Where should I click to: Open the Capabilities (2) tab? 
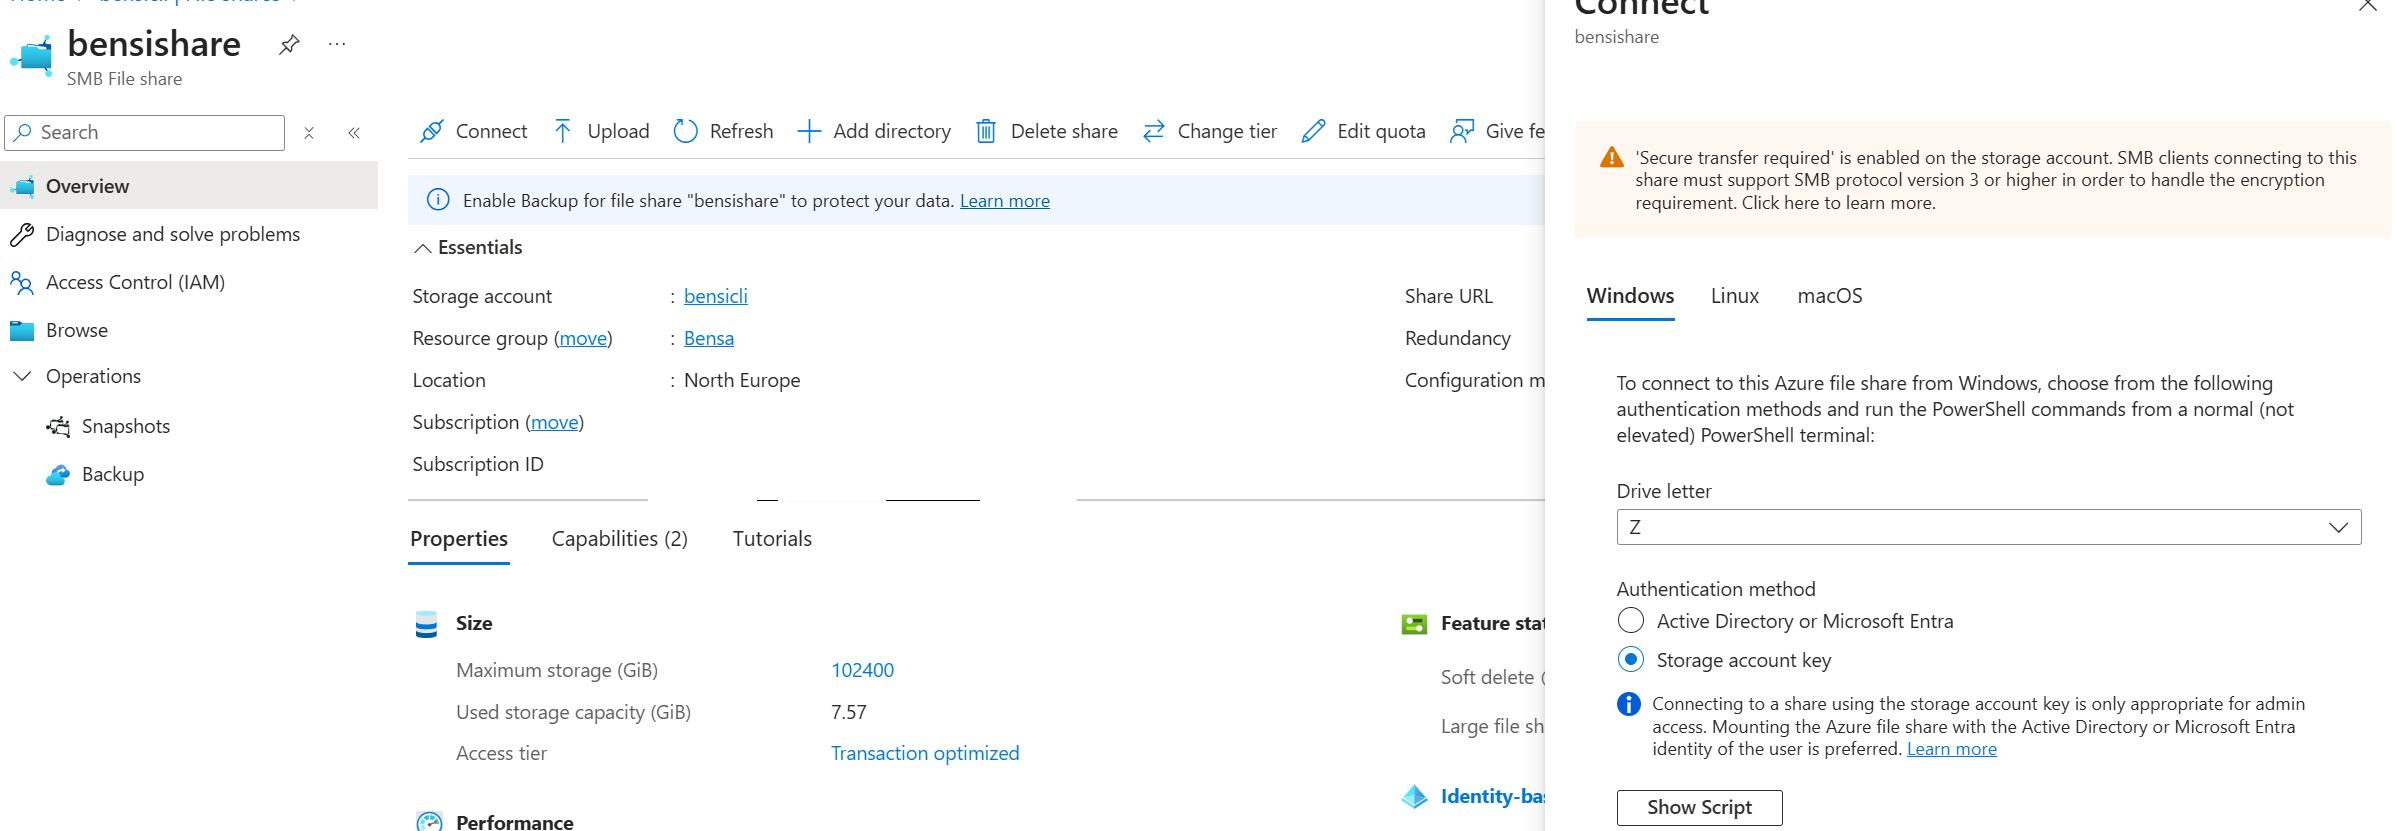(620, 539)
